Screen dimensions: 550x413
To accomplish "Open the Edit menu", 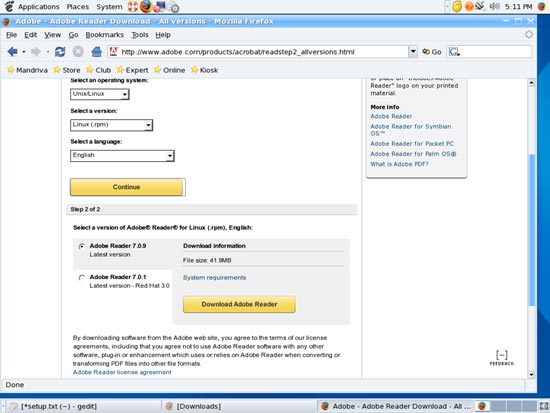I will click(x=31, y=35).
